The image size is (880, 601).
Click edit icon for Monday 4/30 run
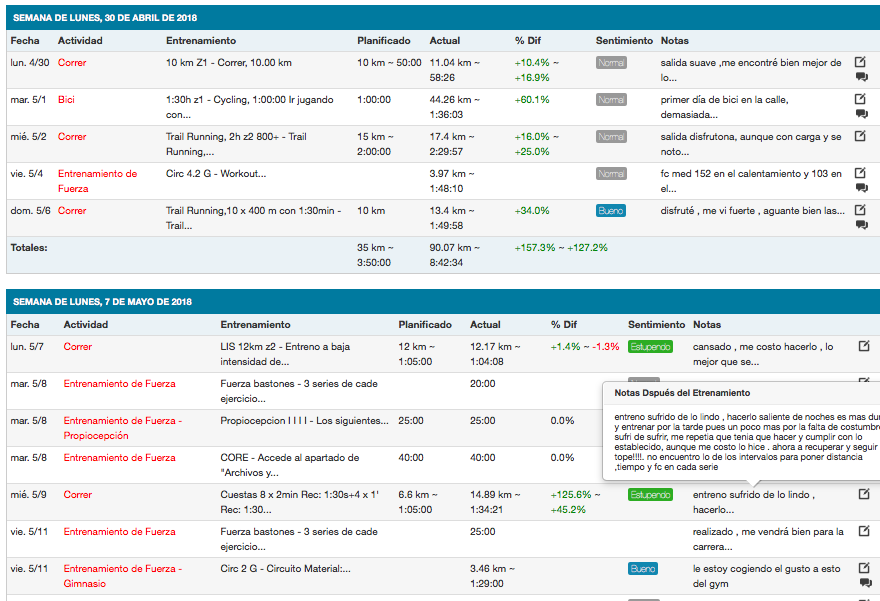tap(861, 62)
